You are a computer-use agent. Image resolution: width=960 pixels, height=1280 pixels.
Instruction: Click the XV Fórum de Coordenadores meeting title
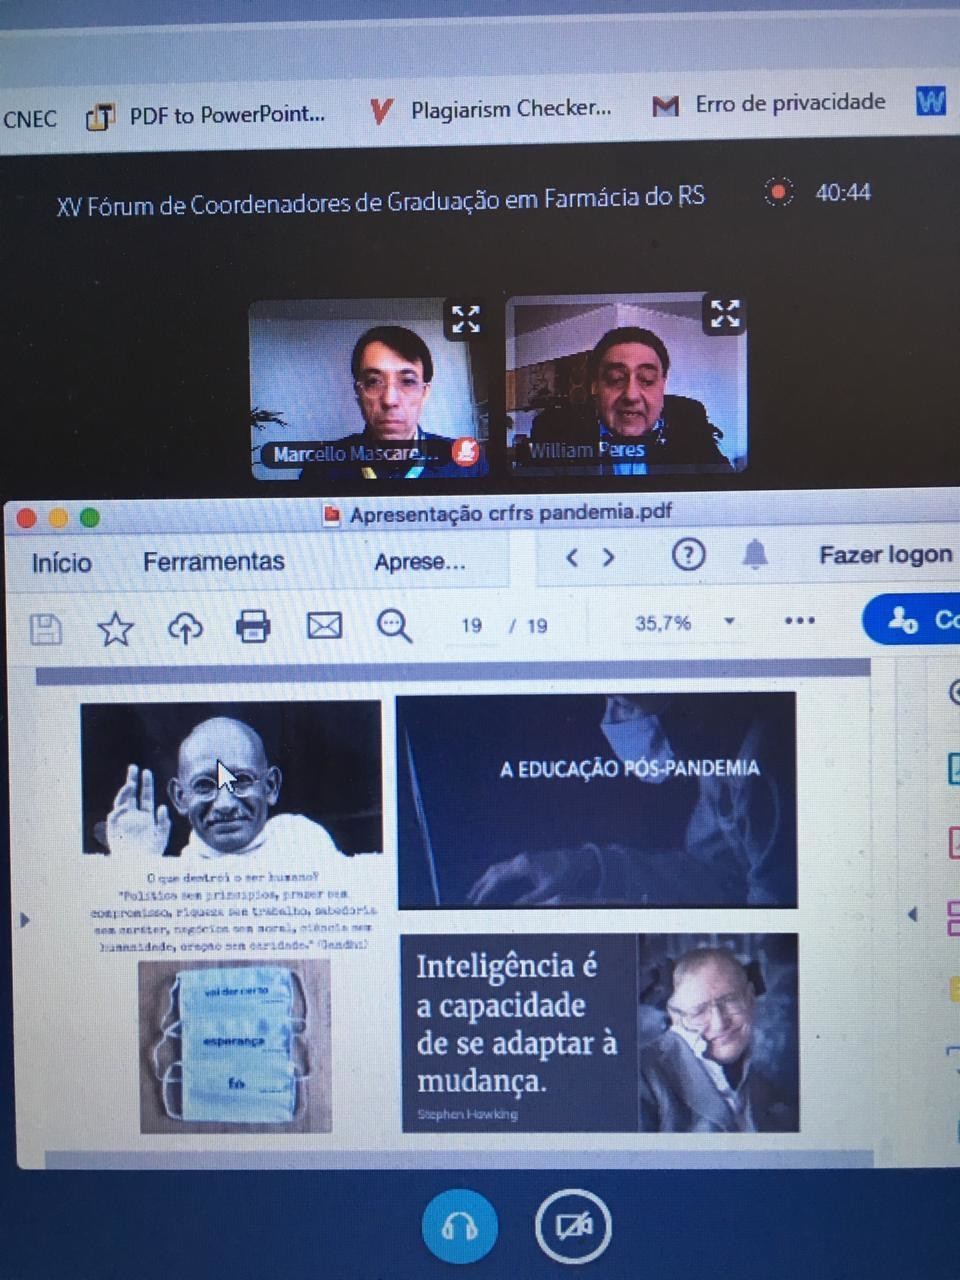click(x=380, y=201)
